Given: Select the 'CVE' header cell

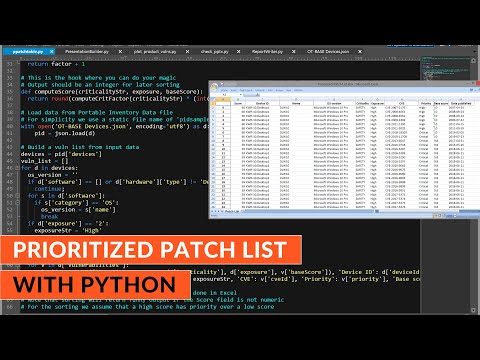Looking at the screenshot, I should (x=401, y=104).
